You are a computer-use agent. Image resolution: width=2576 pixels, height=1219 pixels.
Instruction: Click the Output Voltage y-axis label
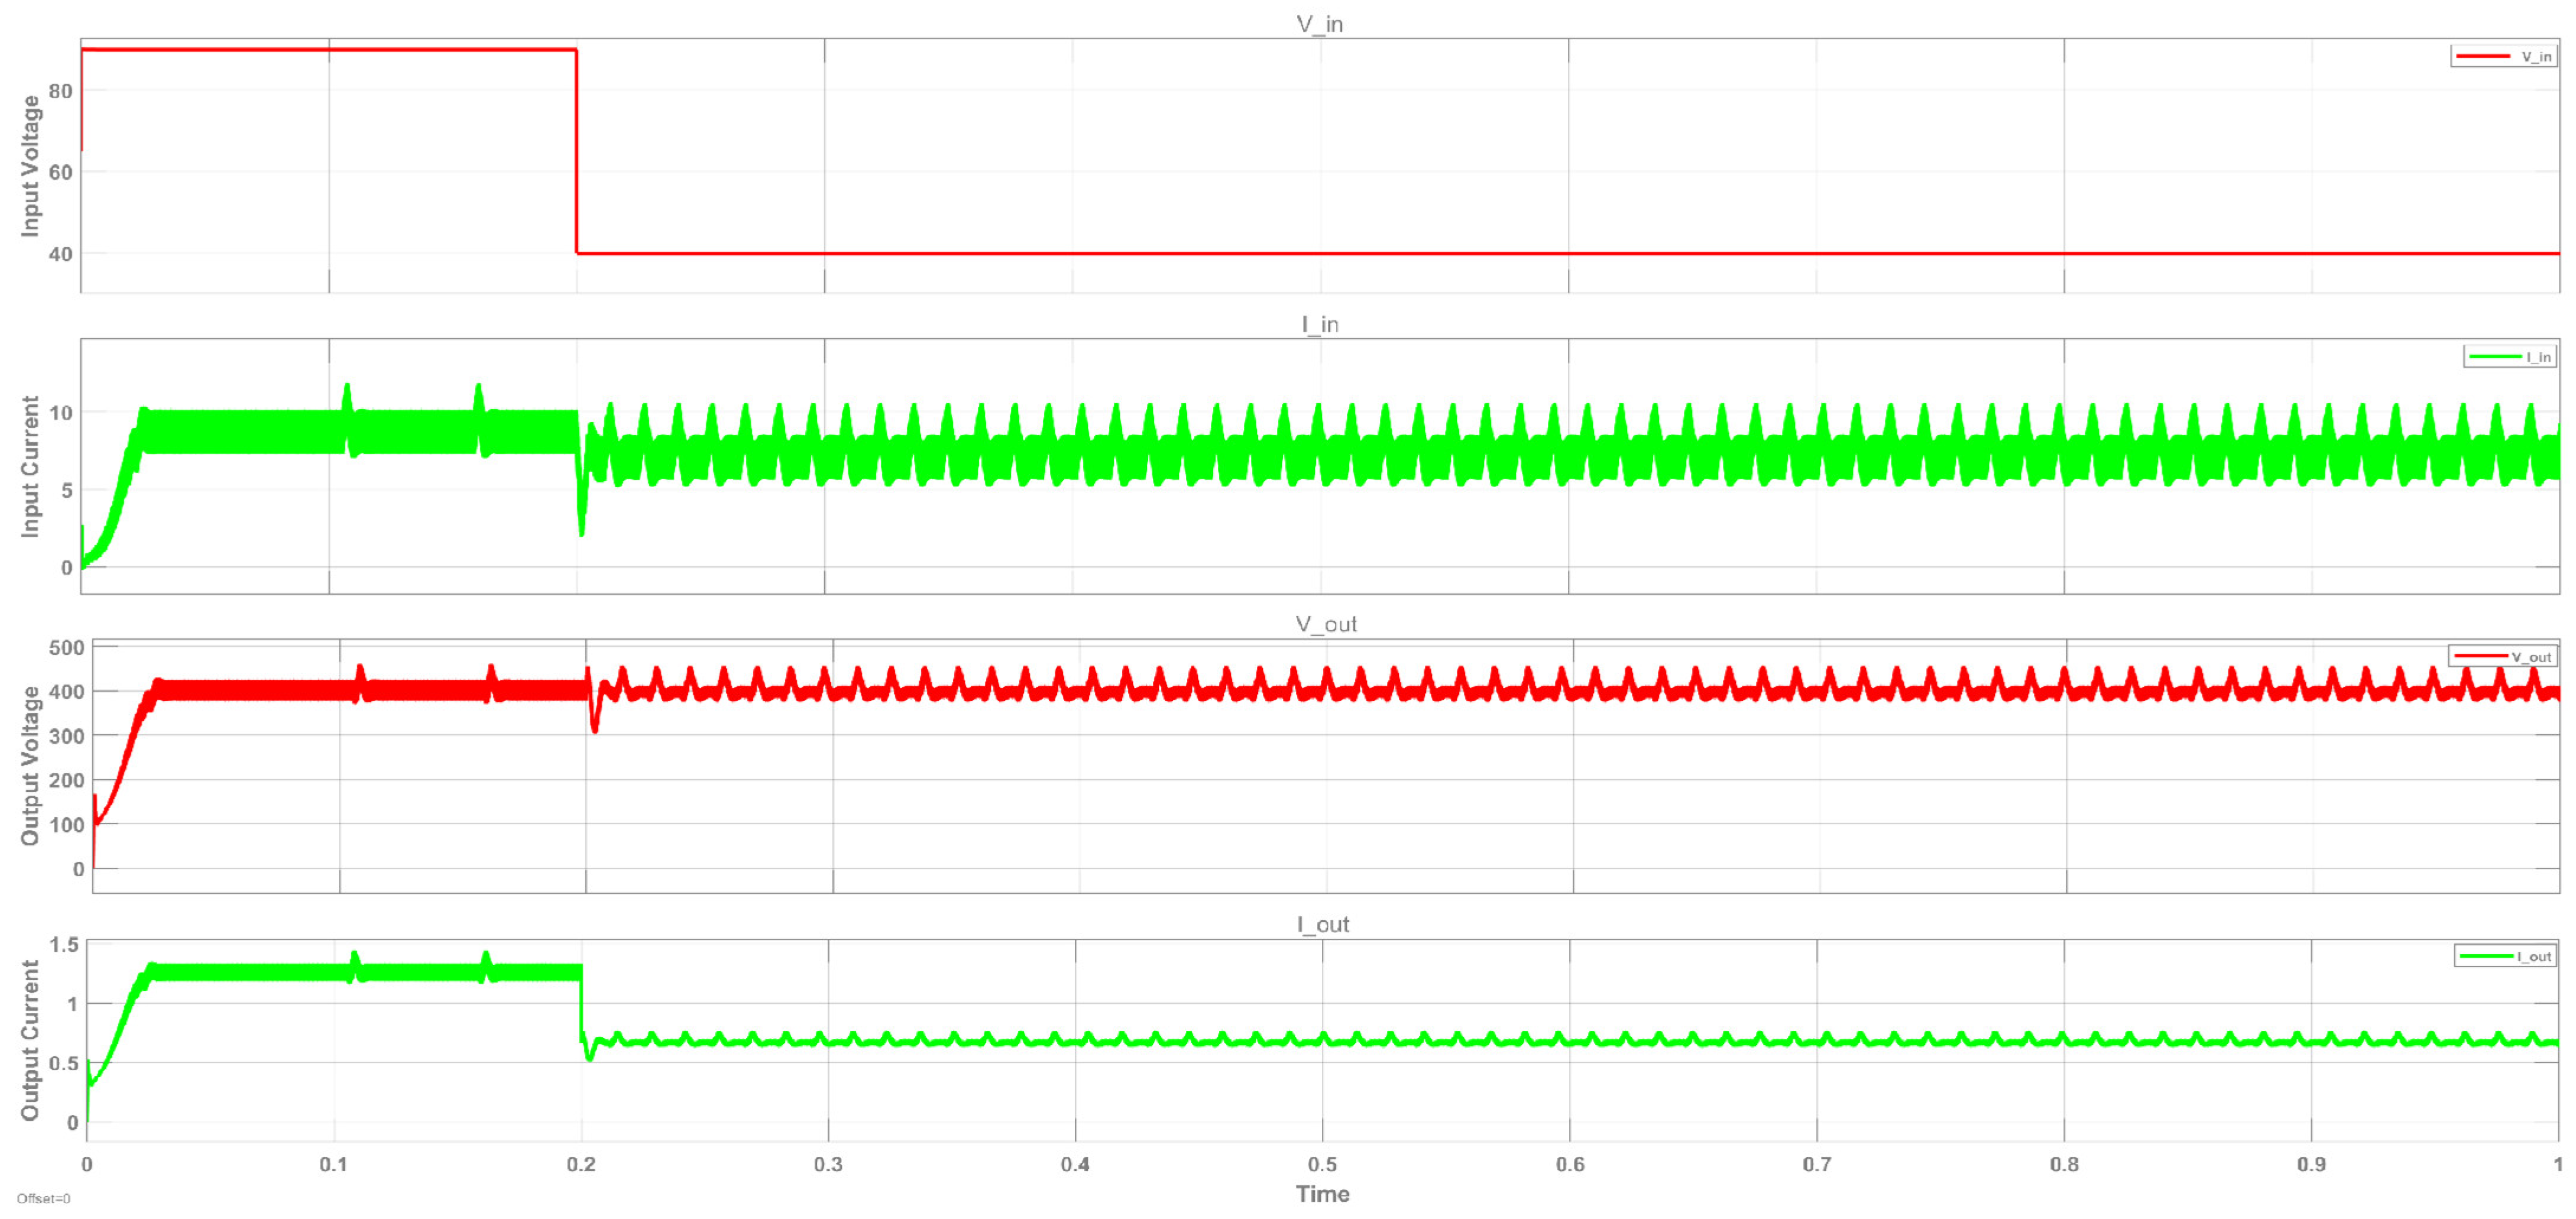click(x=30, y=766)
